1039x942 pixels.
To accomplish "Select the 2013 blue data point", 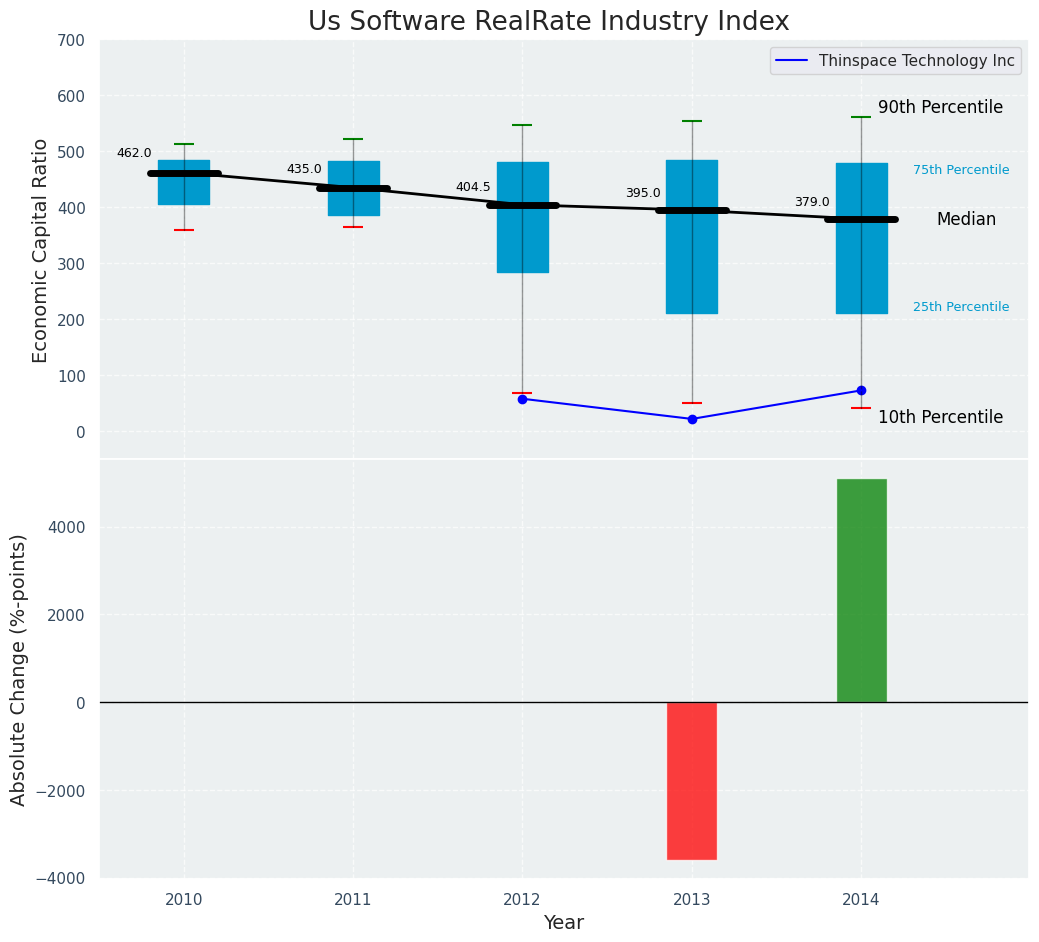I will click(692, 419).
